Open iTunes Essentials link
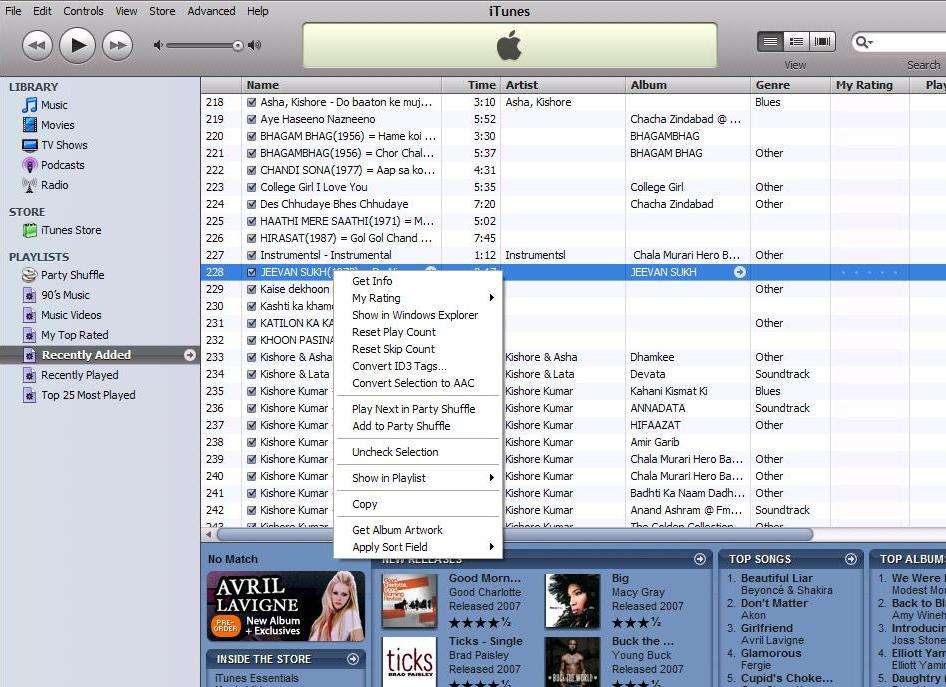 (256, 678)
